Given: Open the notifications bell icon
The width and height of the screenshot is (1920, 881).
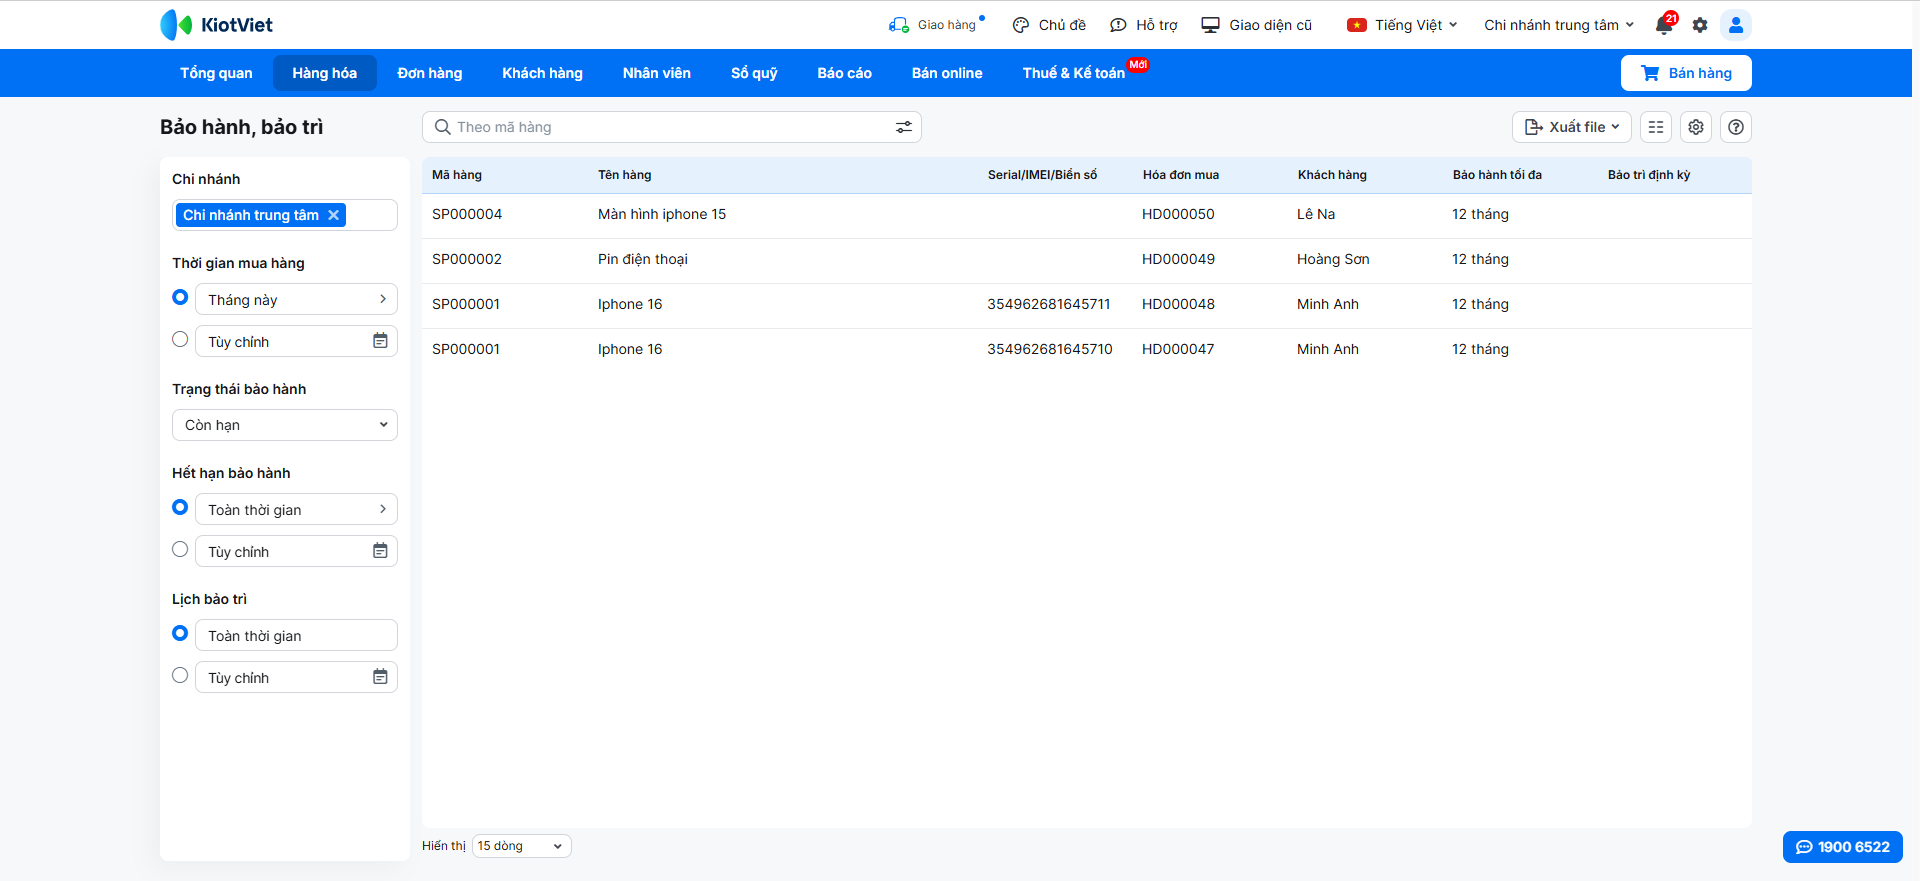Looking at the screenshot, I should [1664, 25].
